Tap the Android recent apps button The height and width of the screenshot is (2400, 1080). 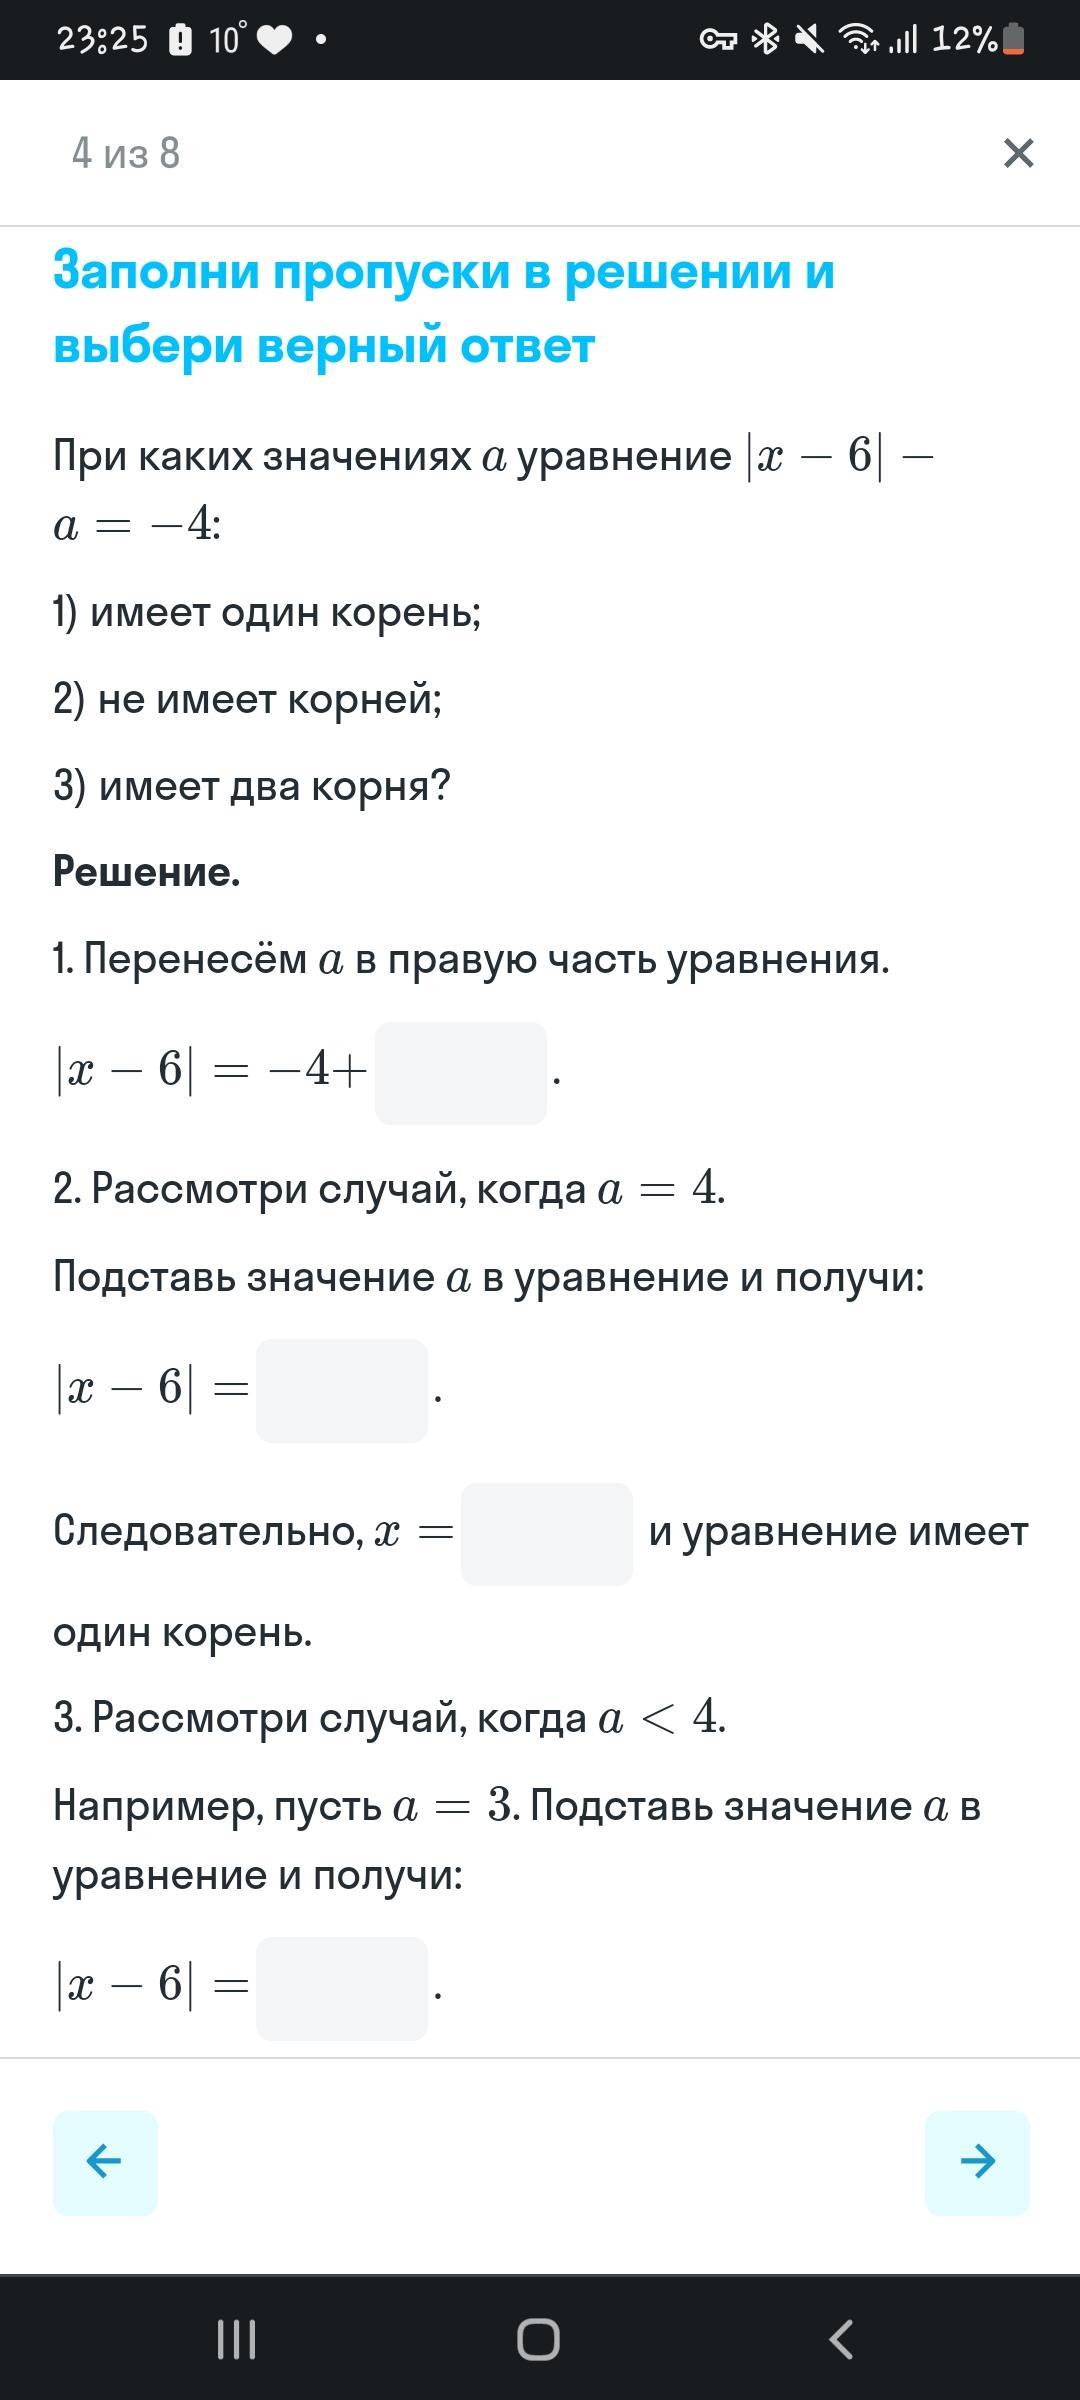(237, 2339)
